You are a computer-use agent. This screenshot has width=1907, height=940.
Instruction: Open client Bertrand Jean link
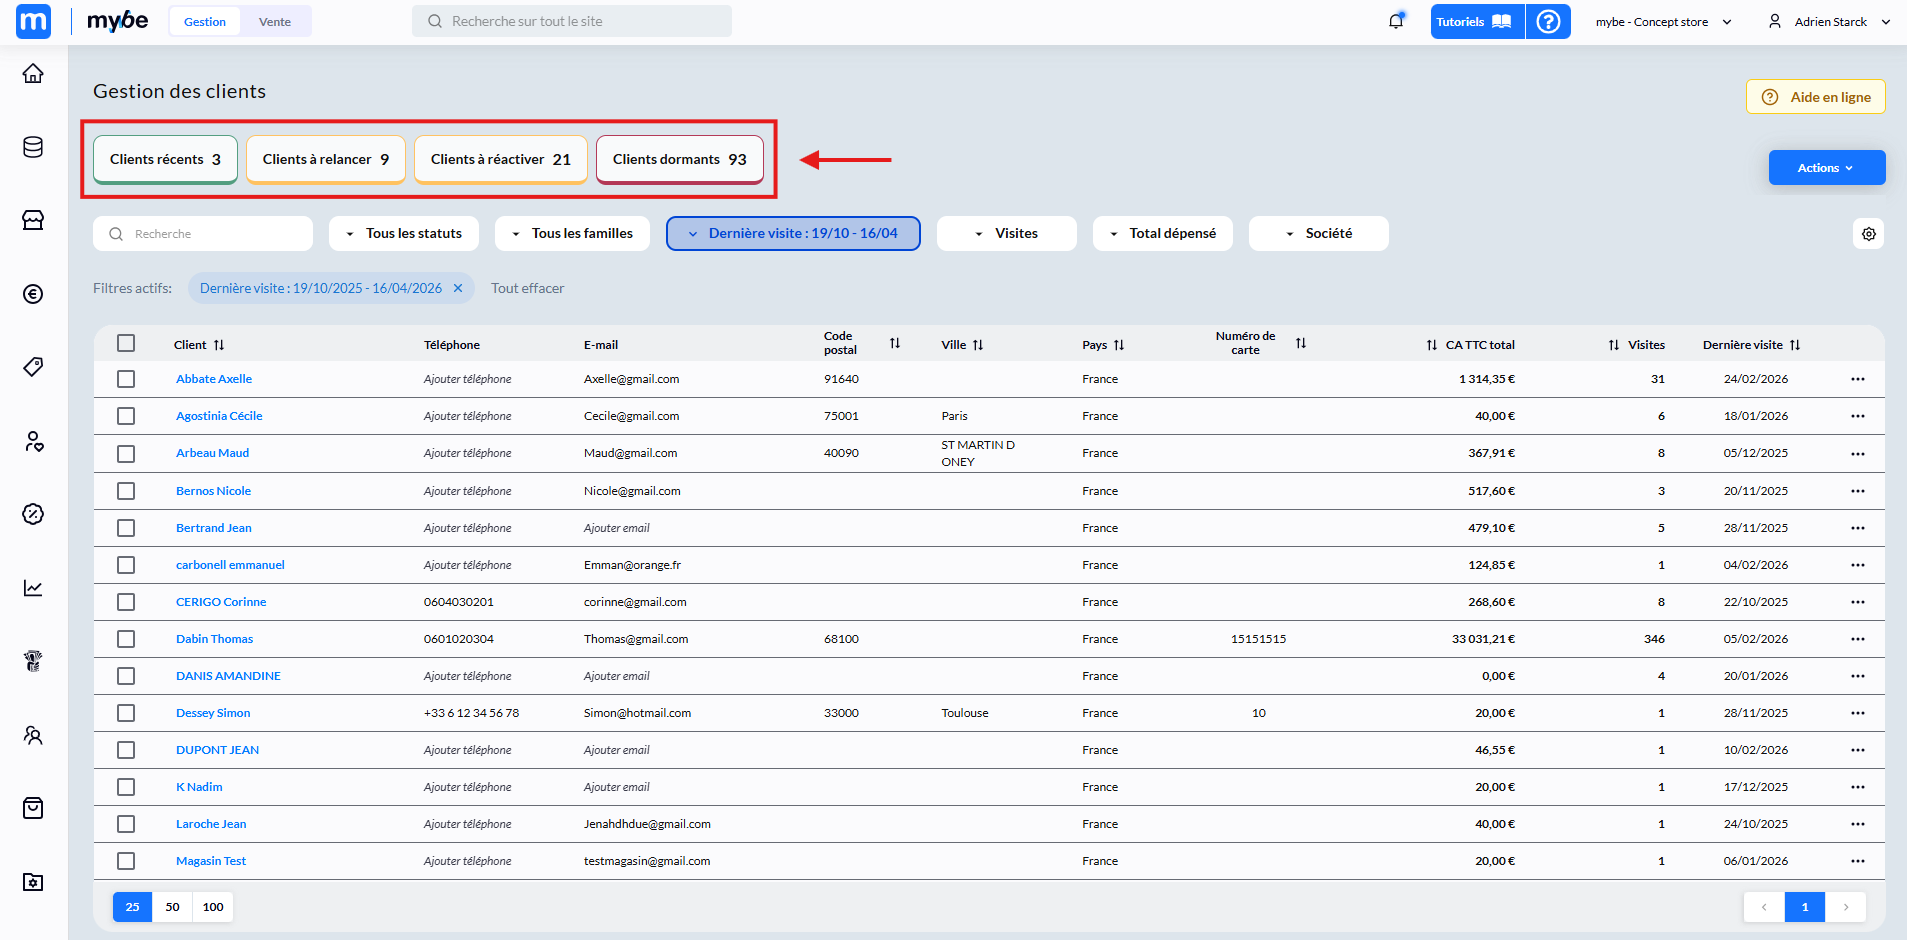214,528
